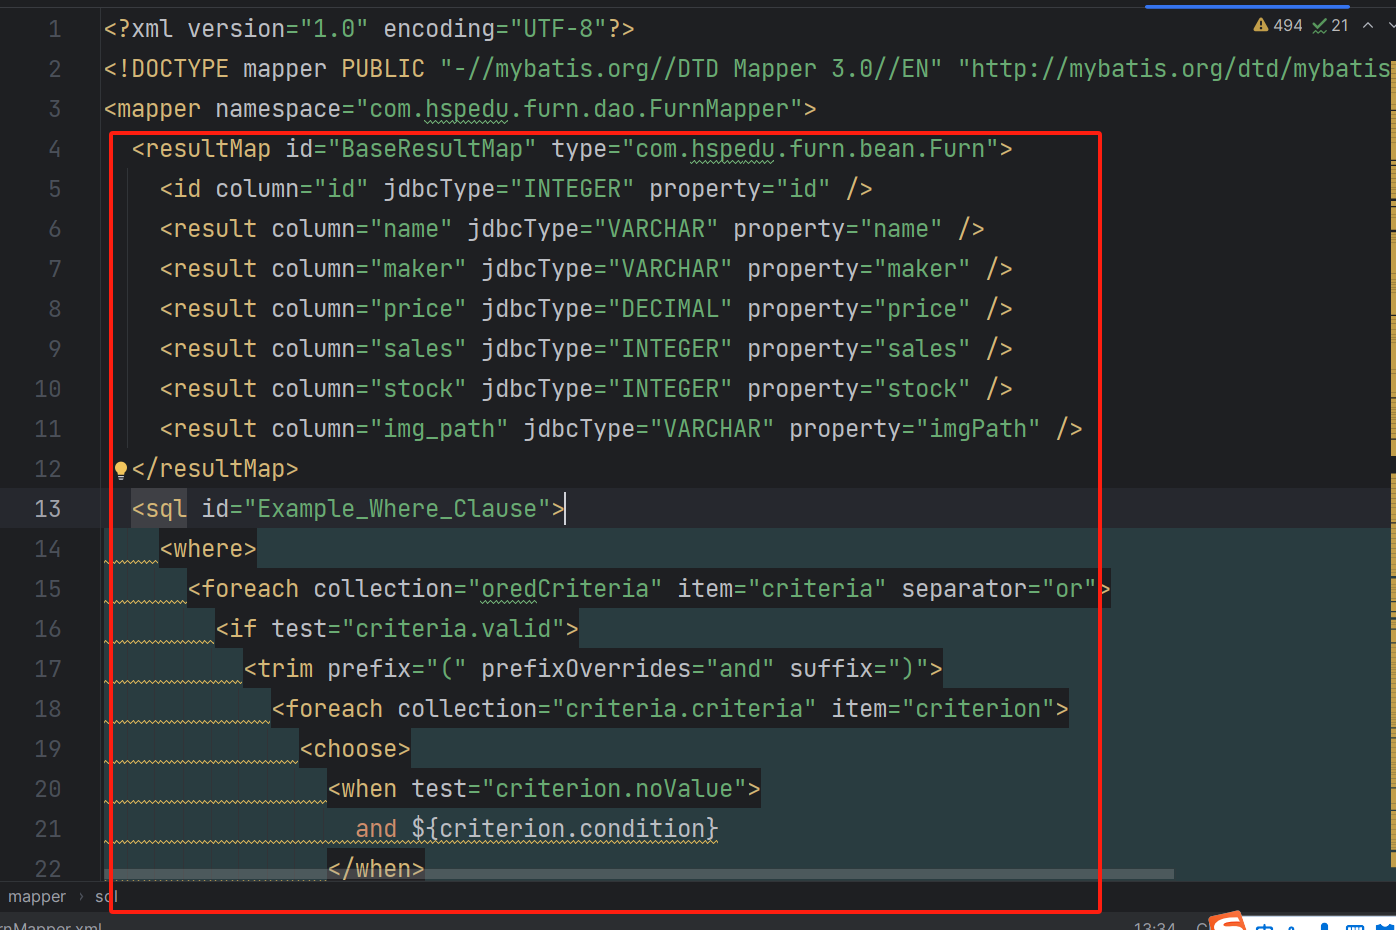Image resolution: width=1396 pixels, height=930 pixels.
Task: Click the green typo checkmark showing 21
Action: pyautogui.click(x=1330, y=25)
